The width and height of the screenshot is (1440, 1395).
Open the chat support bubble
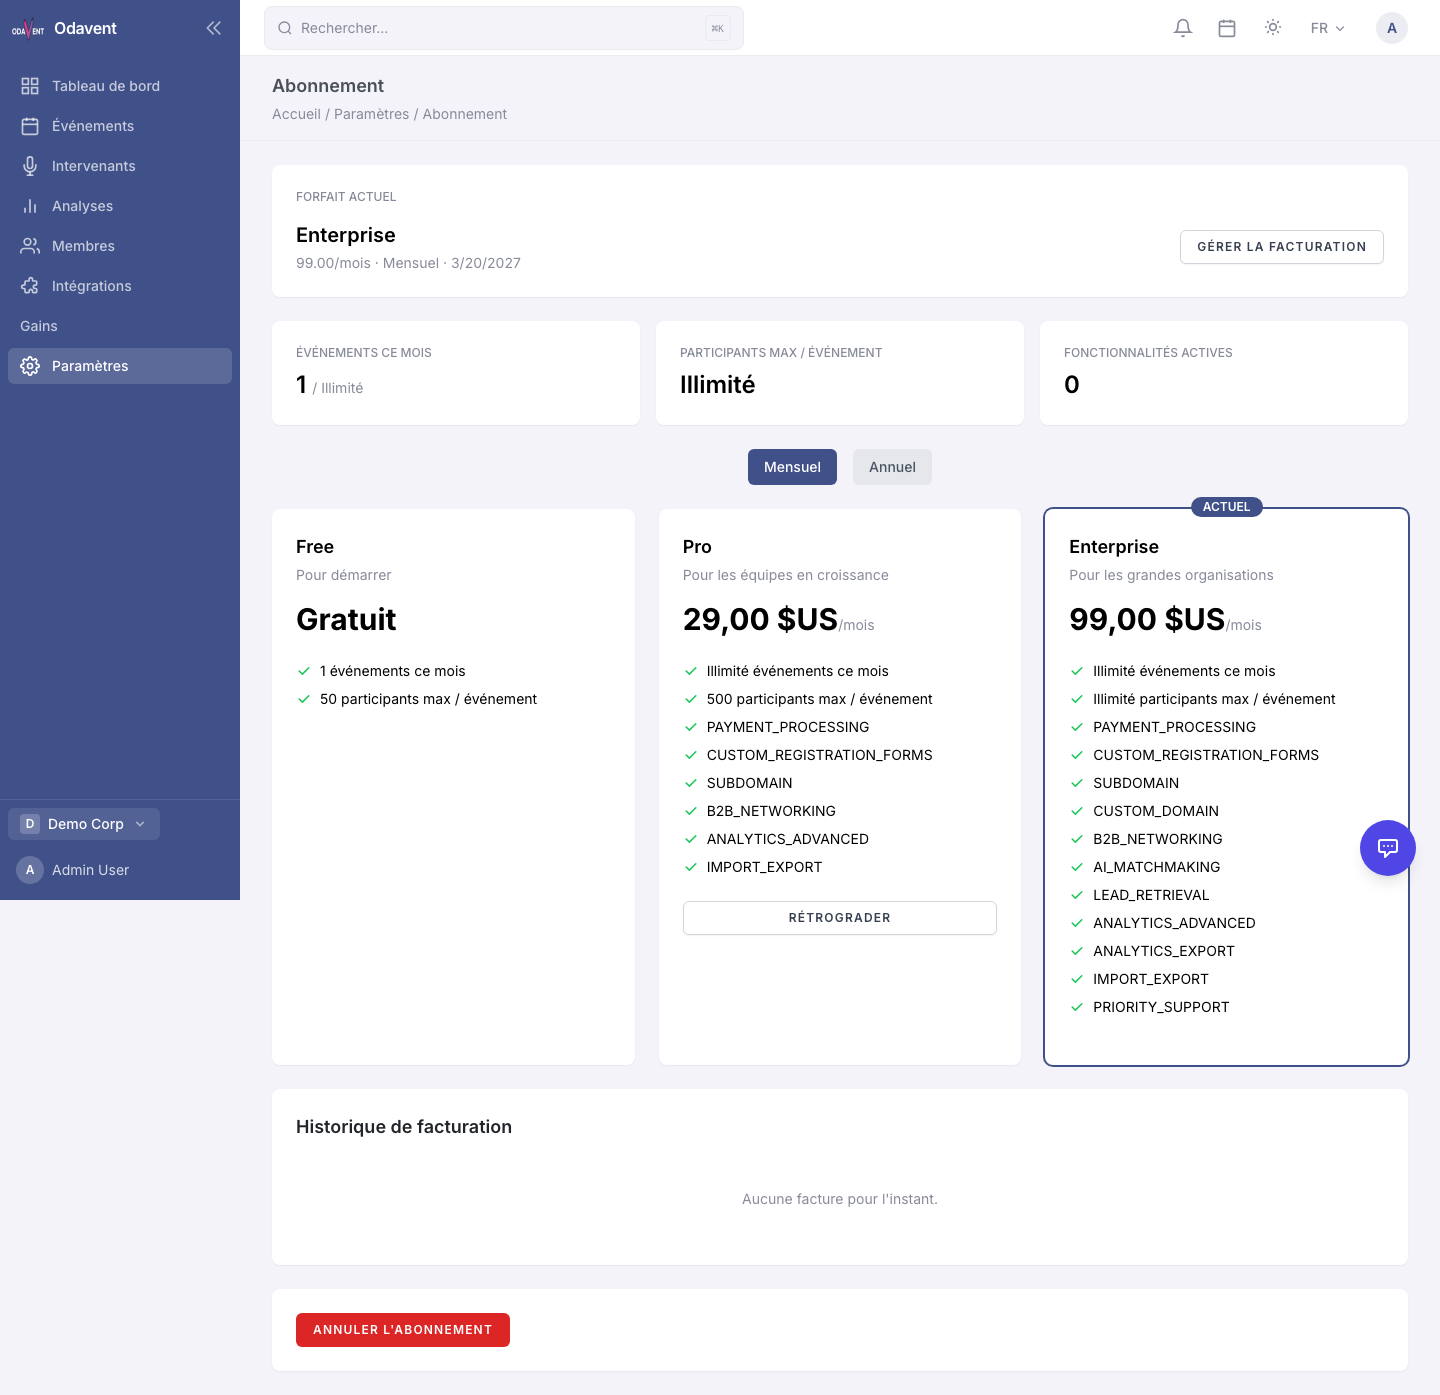(x=1388, y=848)
